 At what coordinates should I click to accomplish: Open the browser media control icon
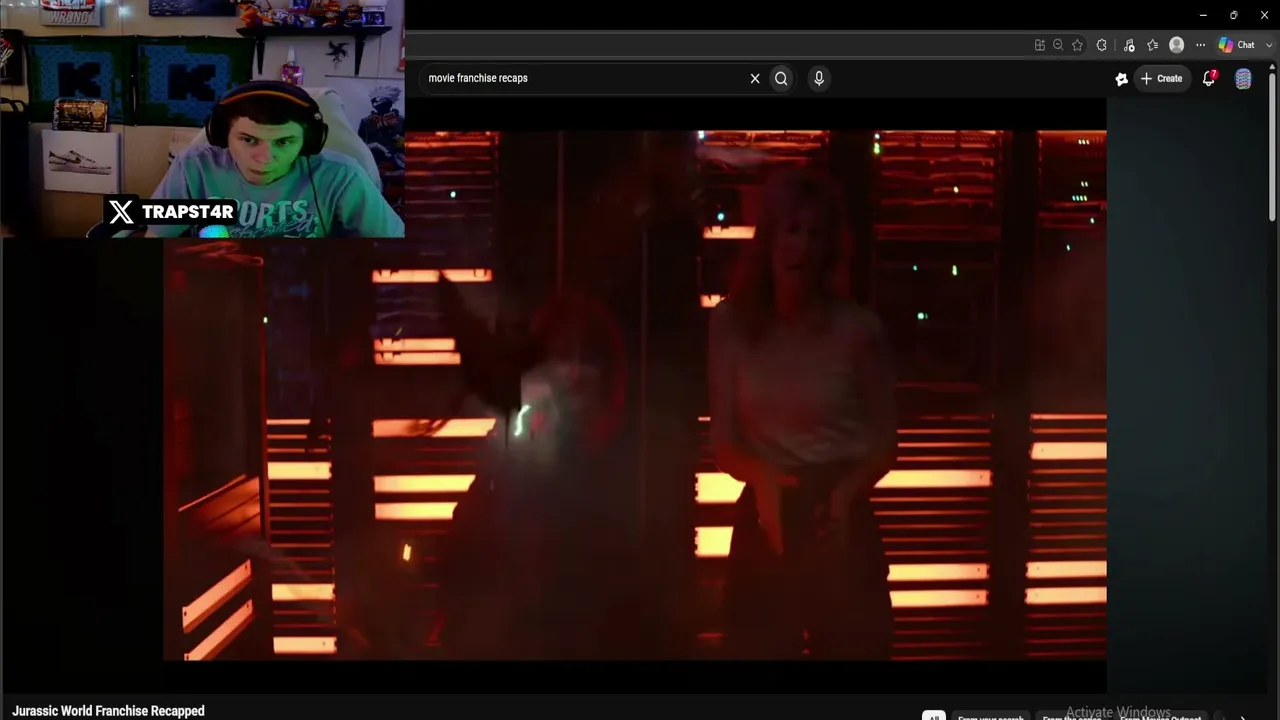tap(1129, 45)
